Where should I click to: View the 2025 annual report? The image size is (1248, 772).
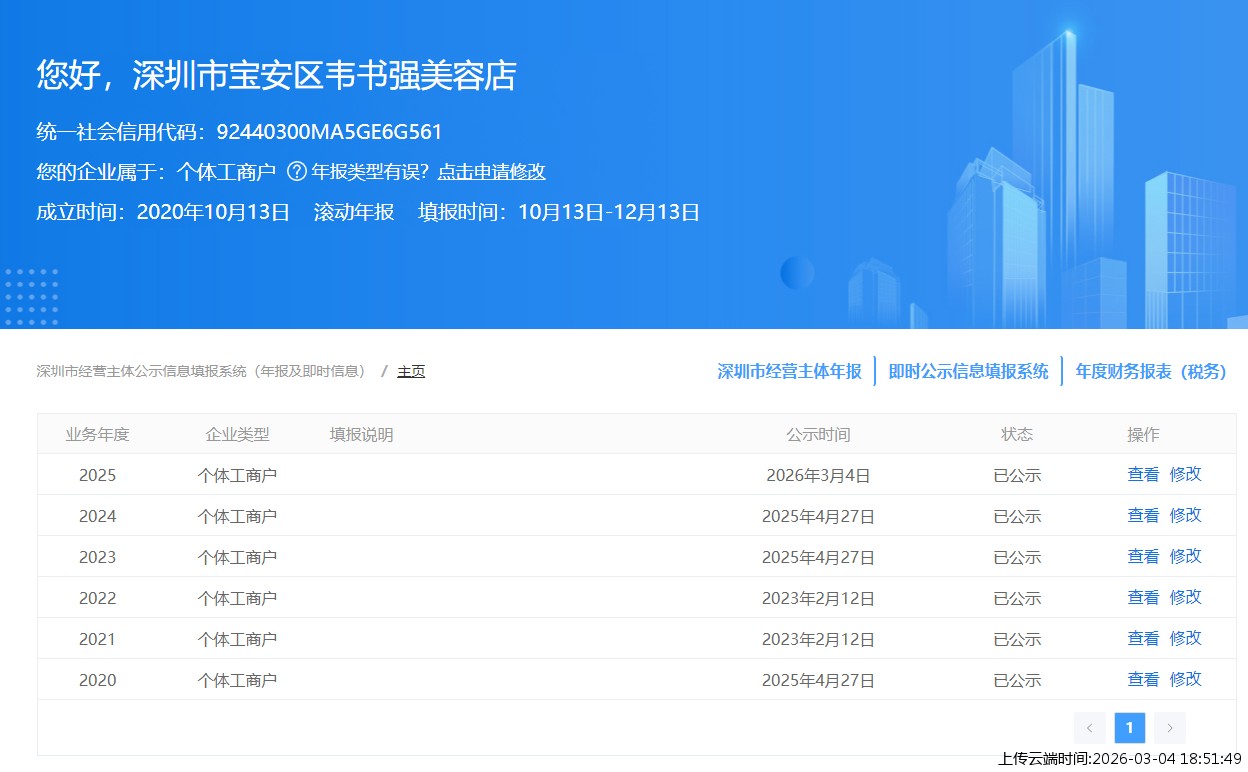[1143, 475]
